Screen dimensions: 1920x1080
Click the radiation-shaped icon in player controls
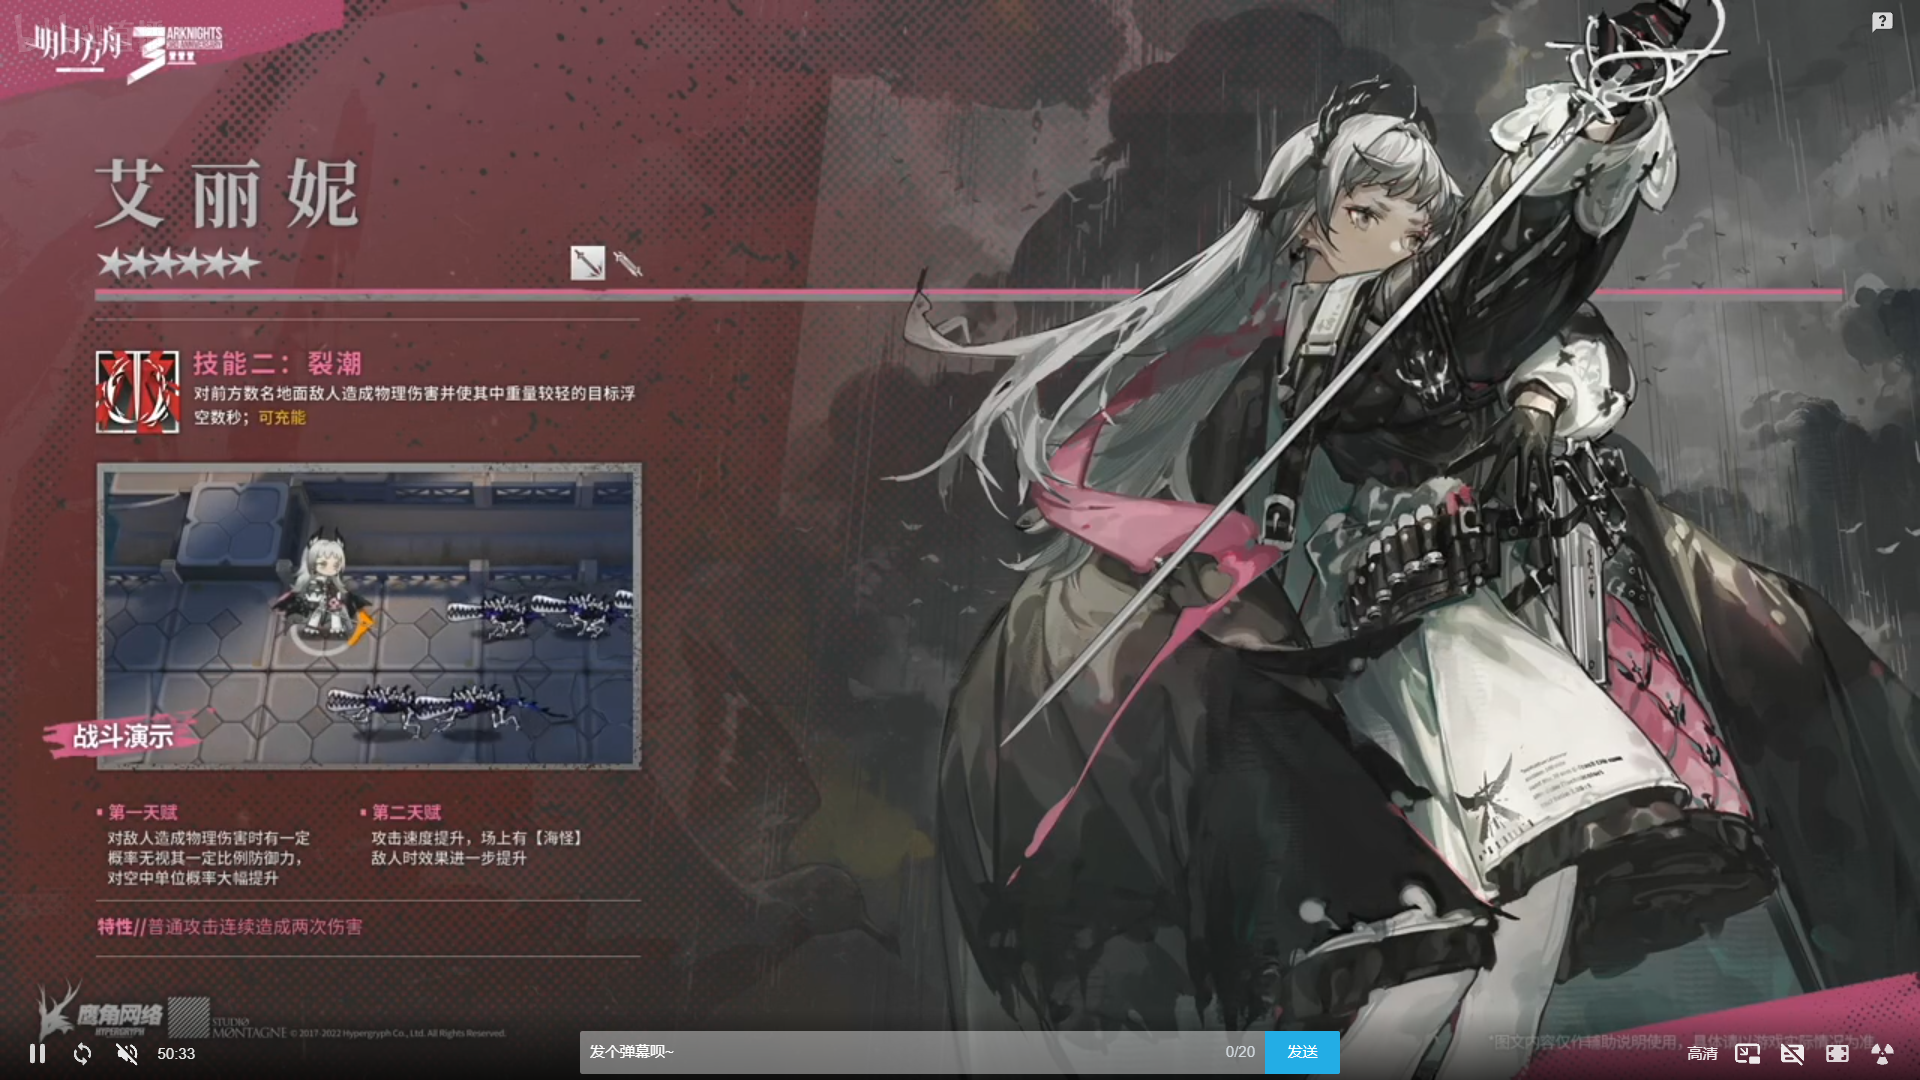[1882, 1053]
